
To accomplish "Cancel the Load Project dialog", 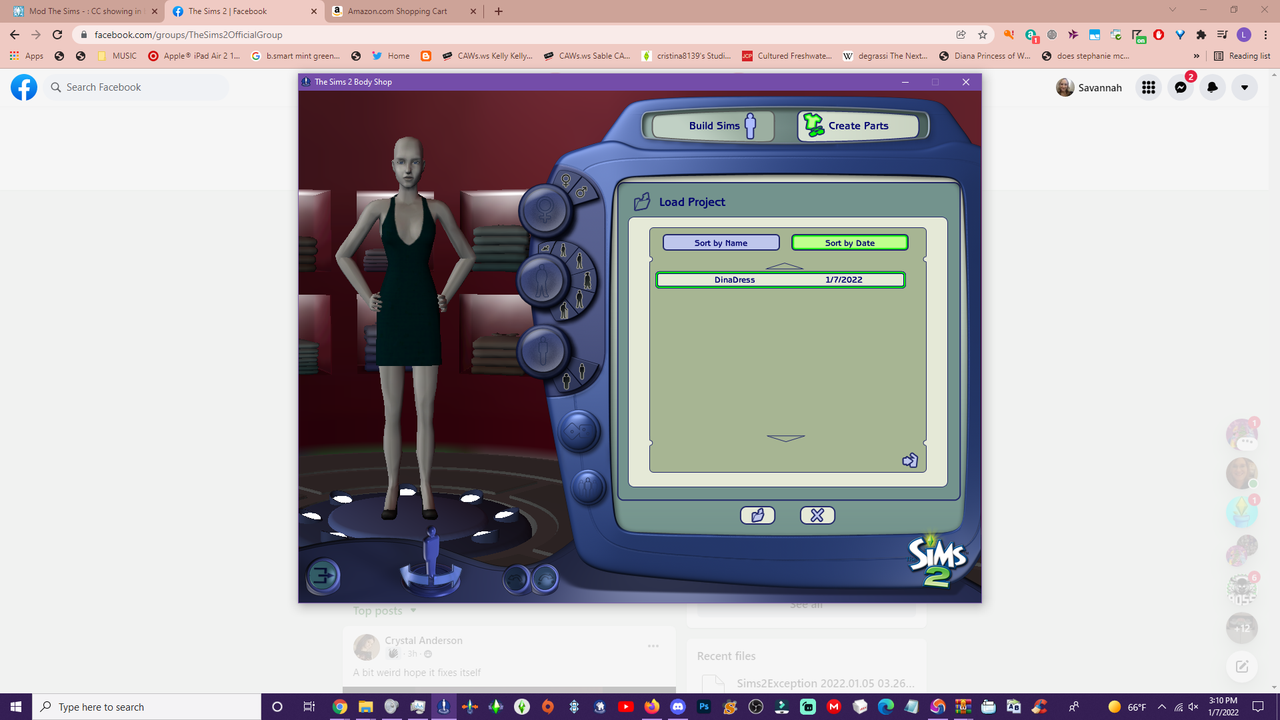I will (x=817, y=515).
